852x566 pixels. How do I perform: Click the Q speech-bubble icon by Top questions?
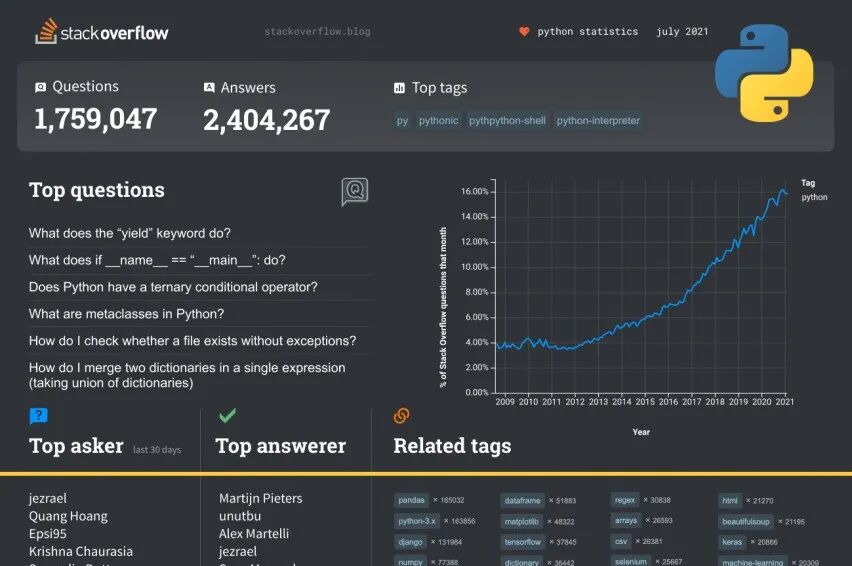355,192
